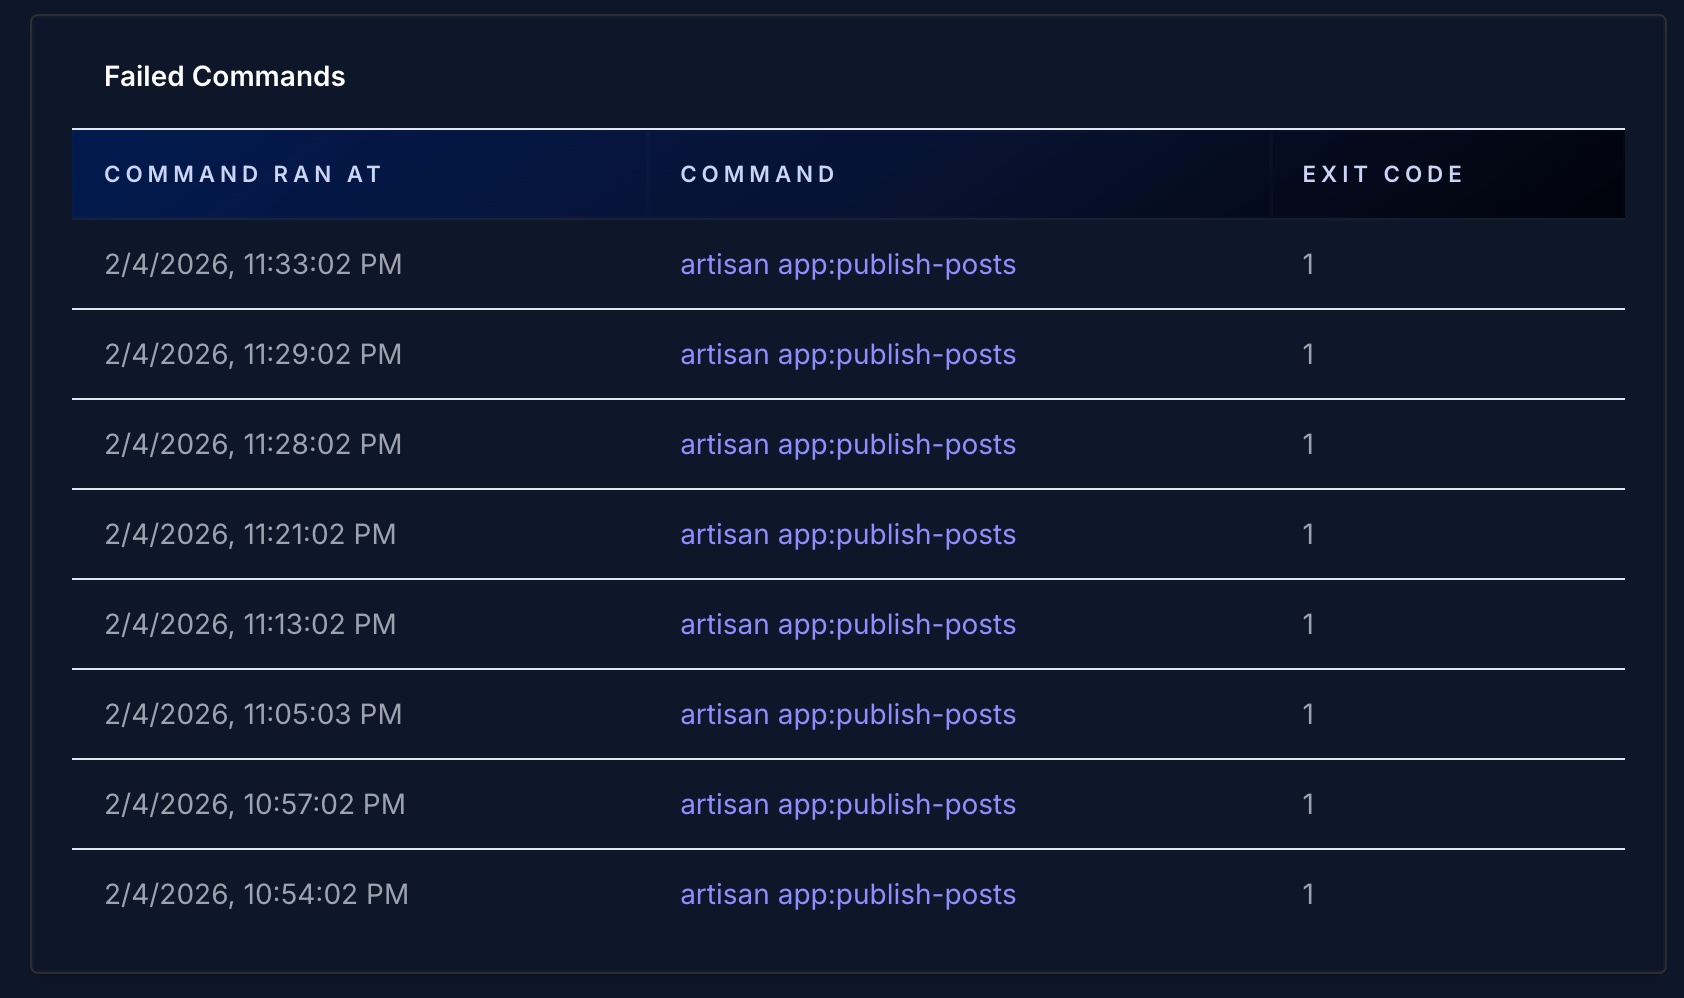Open the failed command run at 11:21:02 PM
1684x998 pixels.
coord(847,534)
